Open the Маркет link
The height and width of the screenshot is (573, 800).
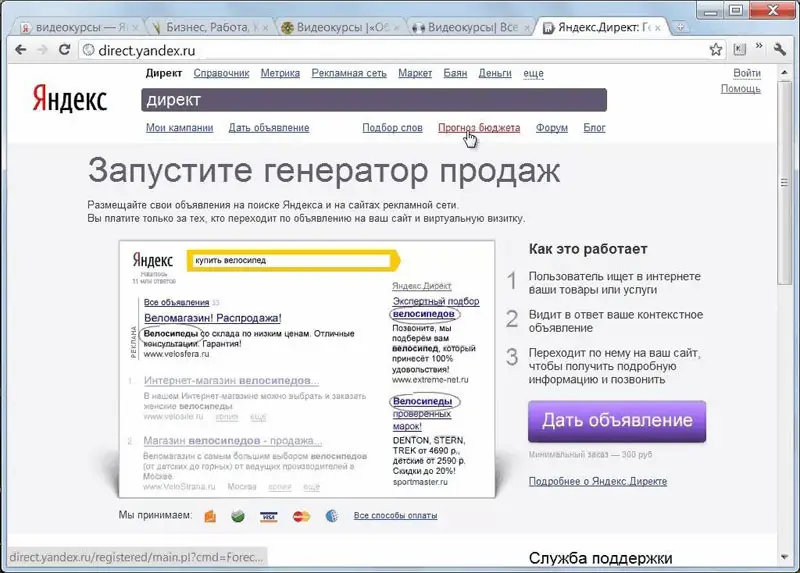tap(415, 73)
